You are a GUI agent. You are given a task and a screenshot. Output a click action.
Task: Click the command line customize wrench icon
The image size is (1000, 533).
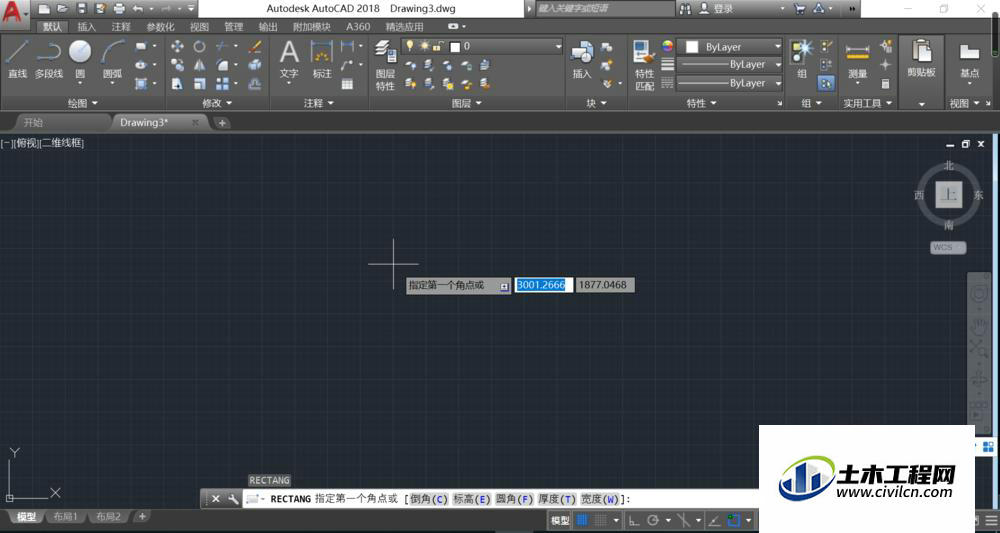pos(233,499)
